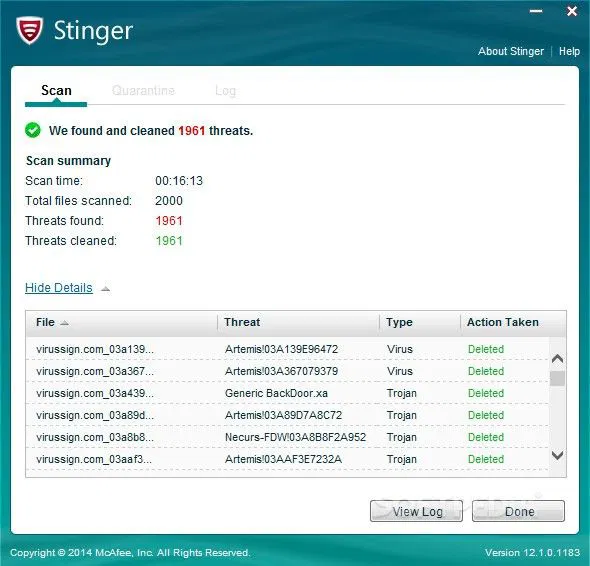
Task: Click the red Threats found value 1961
Action: [x=169, y=221]
